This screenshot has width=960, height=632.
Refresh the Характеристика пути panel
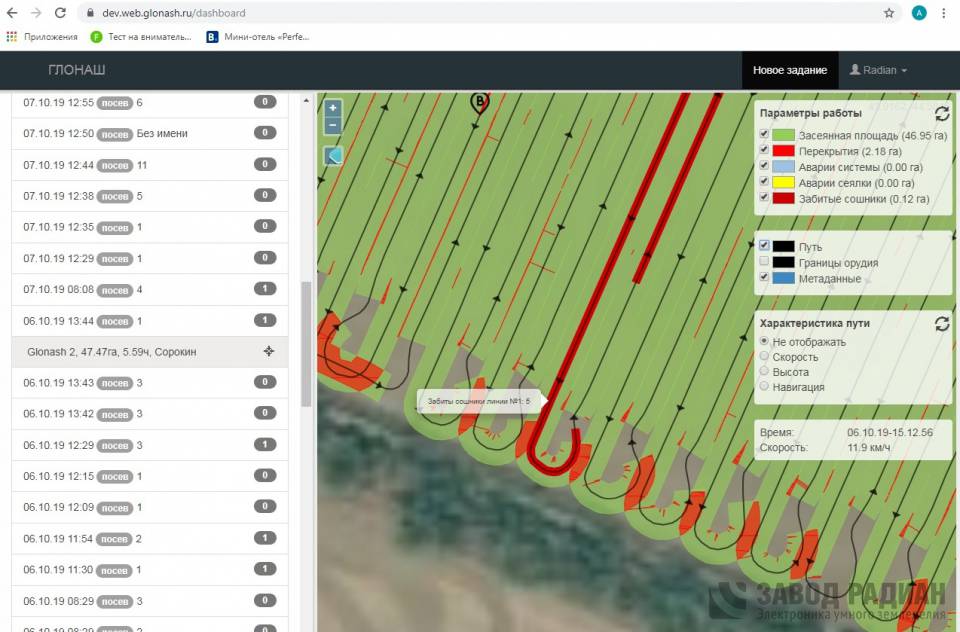[x=942, y=323]
